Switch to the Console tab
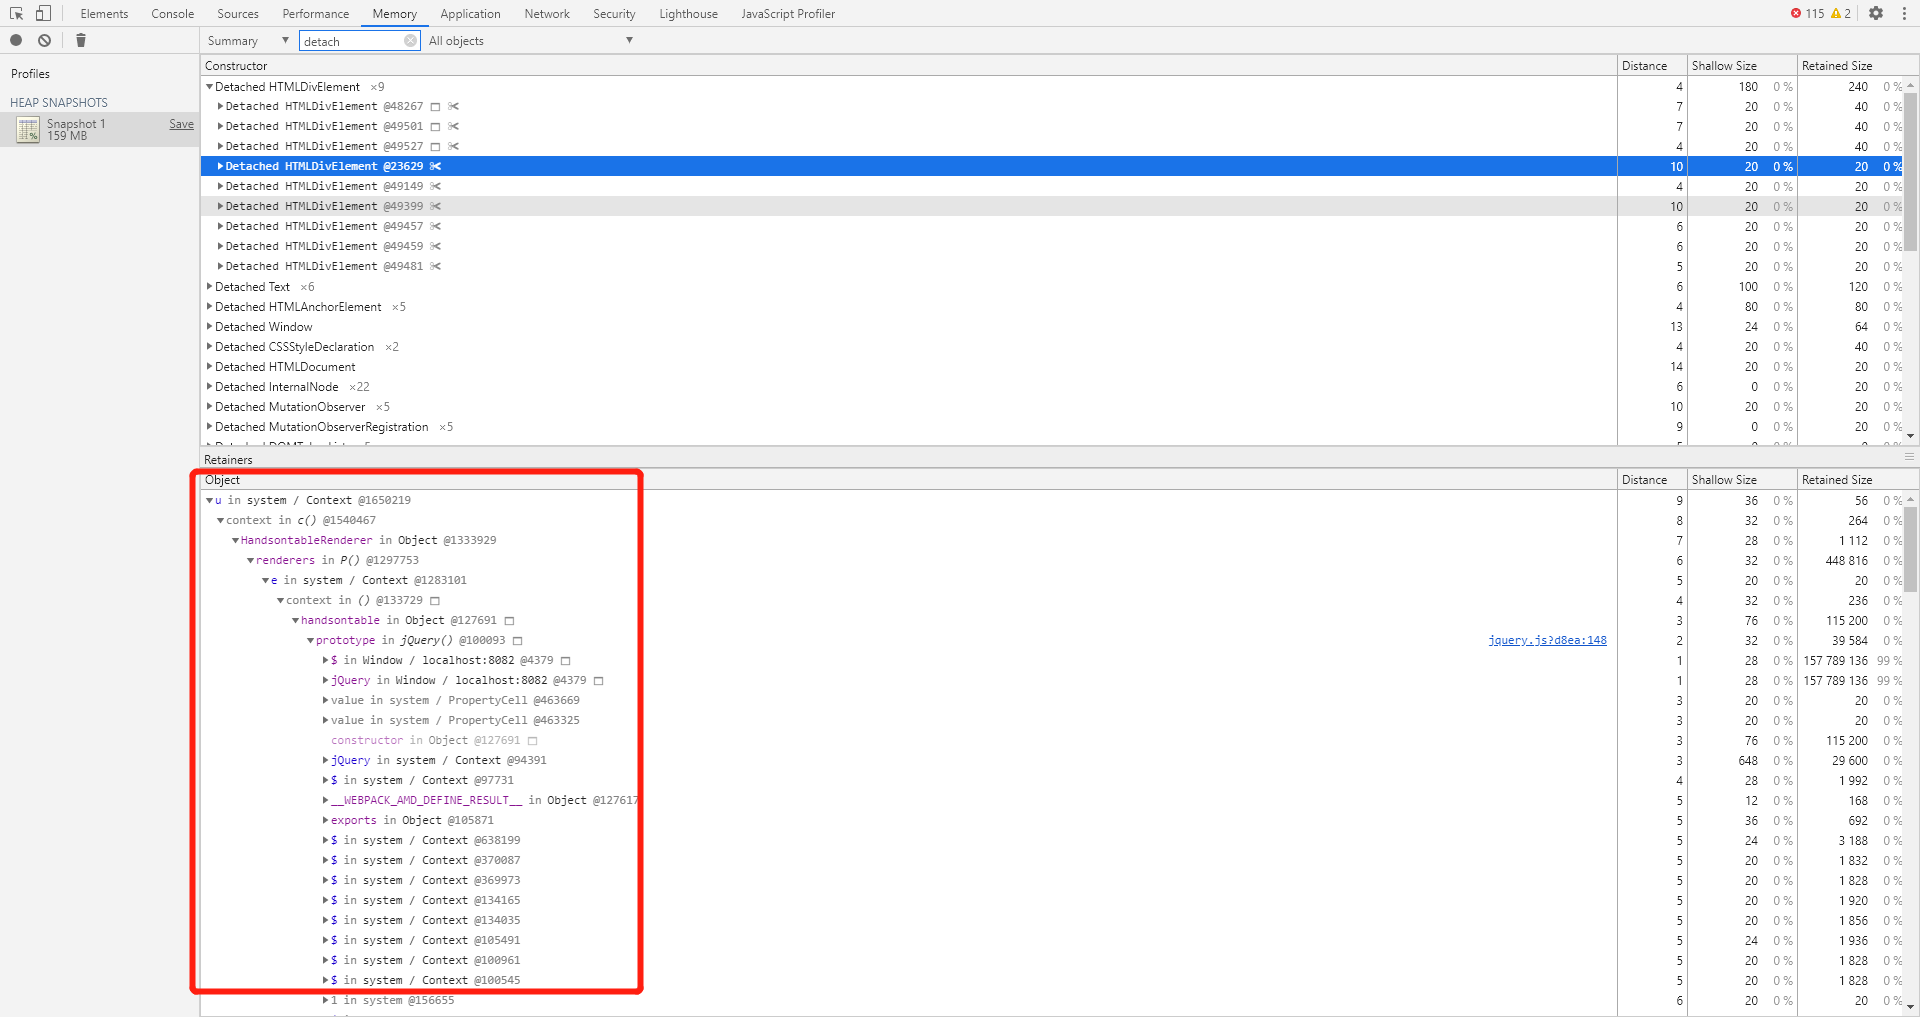This screenshot has height=1017, width=1920. click(173, 14)
